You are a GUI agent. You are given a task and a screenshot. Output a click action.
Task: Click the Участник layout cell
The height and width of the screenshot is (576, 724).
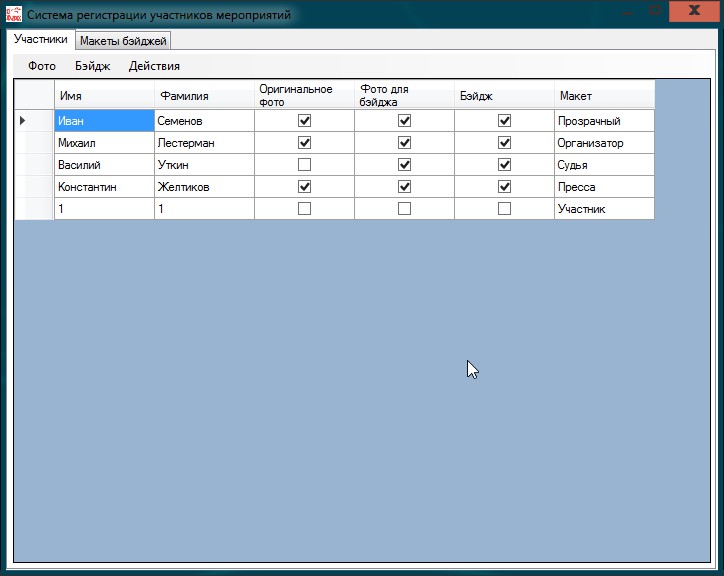(x=605, y=208)
